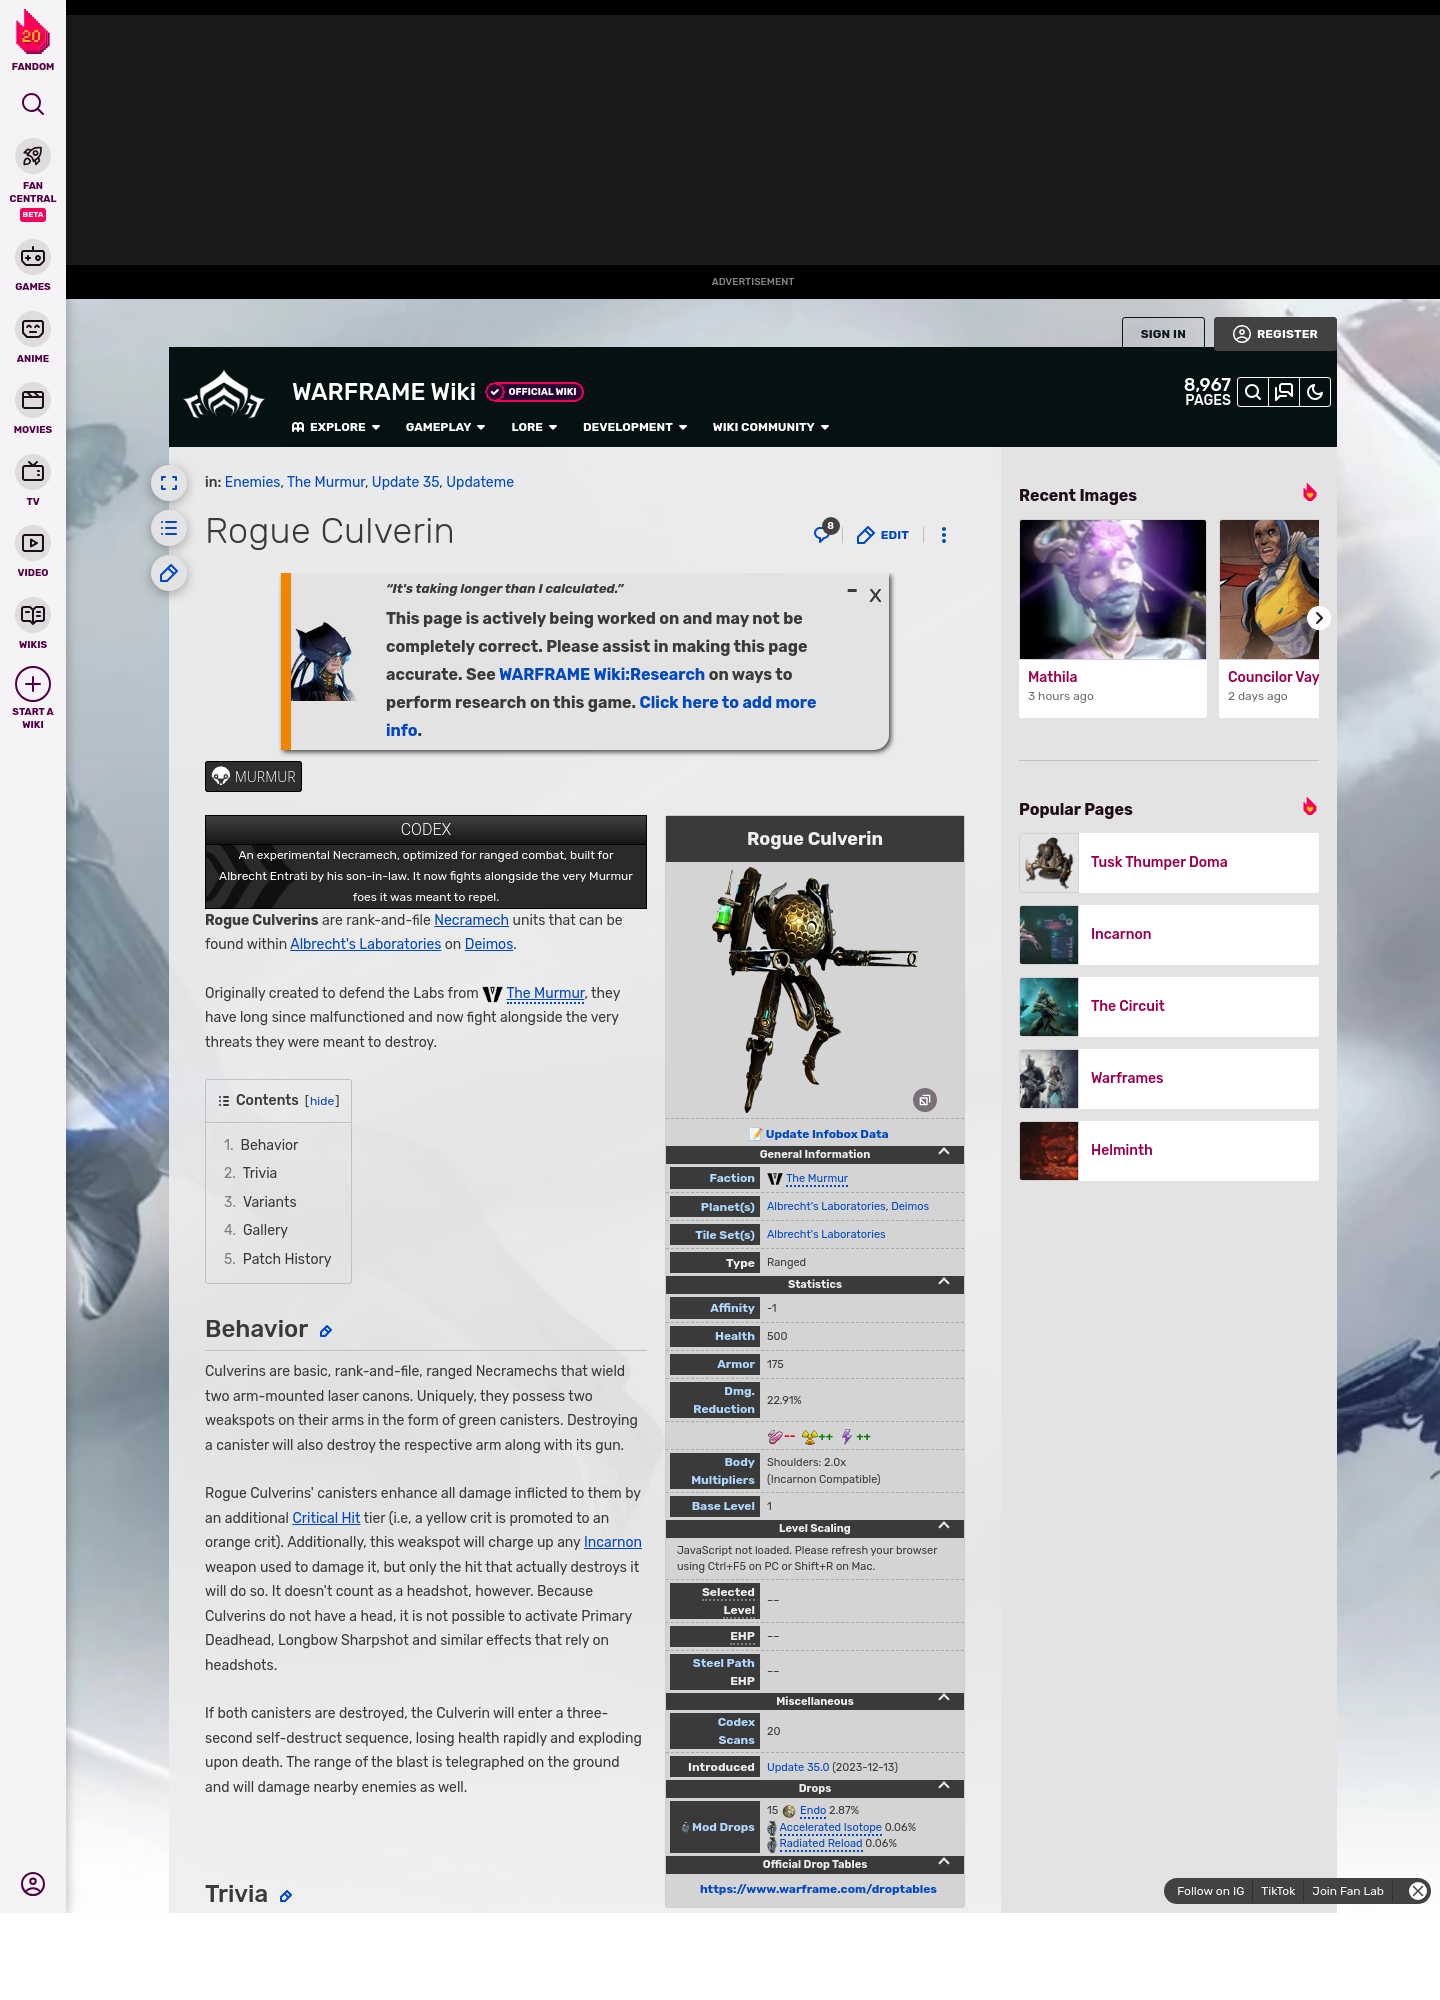This screenshot has height=2000, width=1440.
Task: Jump to Variants in Contents
Action: coord(270,1202)
